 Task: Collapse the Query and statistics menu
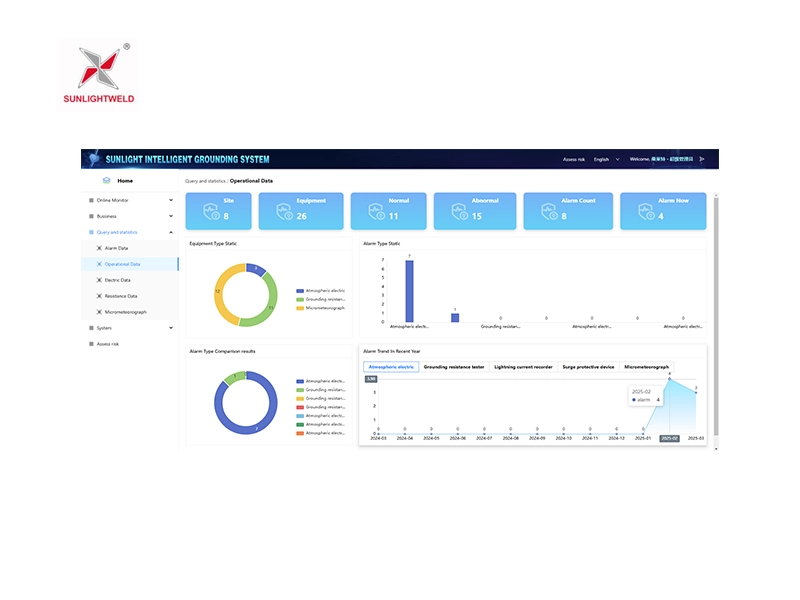tap(171, 232)
